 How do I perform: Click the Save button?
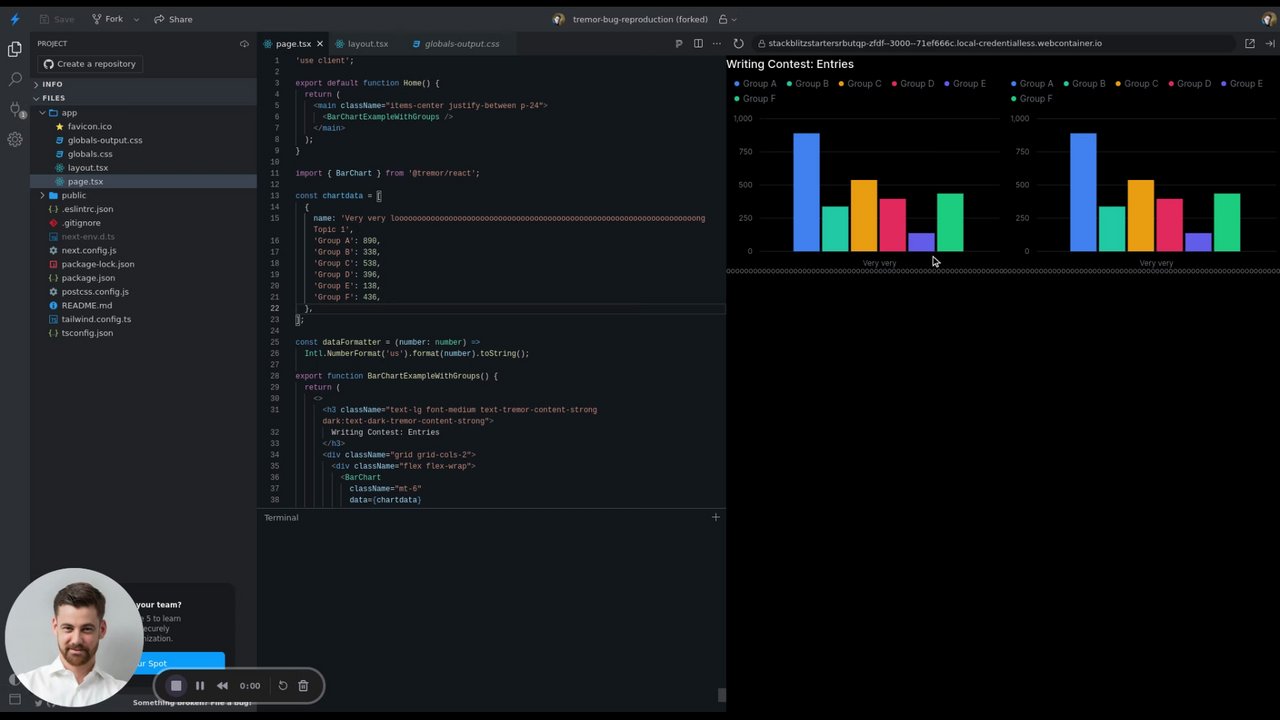point(57,19)
